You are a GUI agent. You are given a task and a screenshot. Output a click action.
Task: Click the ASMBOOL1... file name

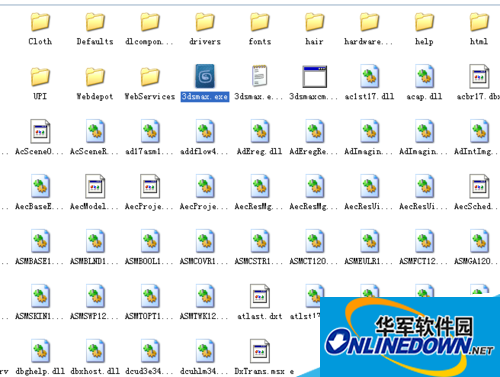pos(149,261)
